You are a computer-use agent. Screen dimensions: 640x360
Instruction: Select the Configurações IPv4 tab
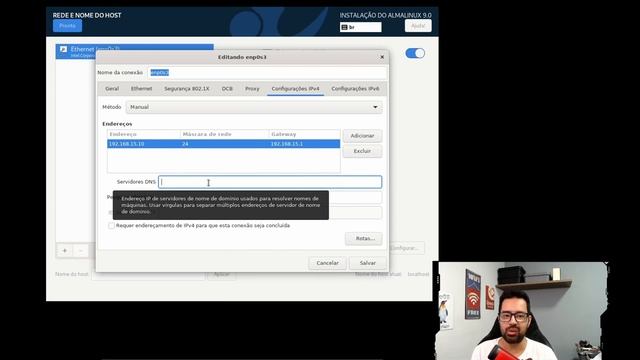[x=296, y=89]
